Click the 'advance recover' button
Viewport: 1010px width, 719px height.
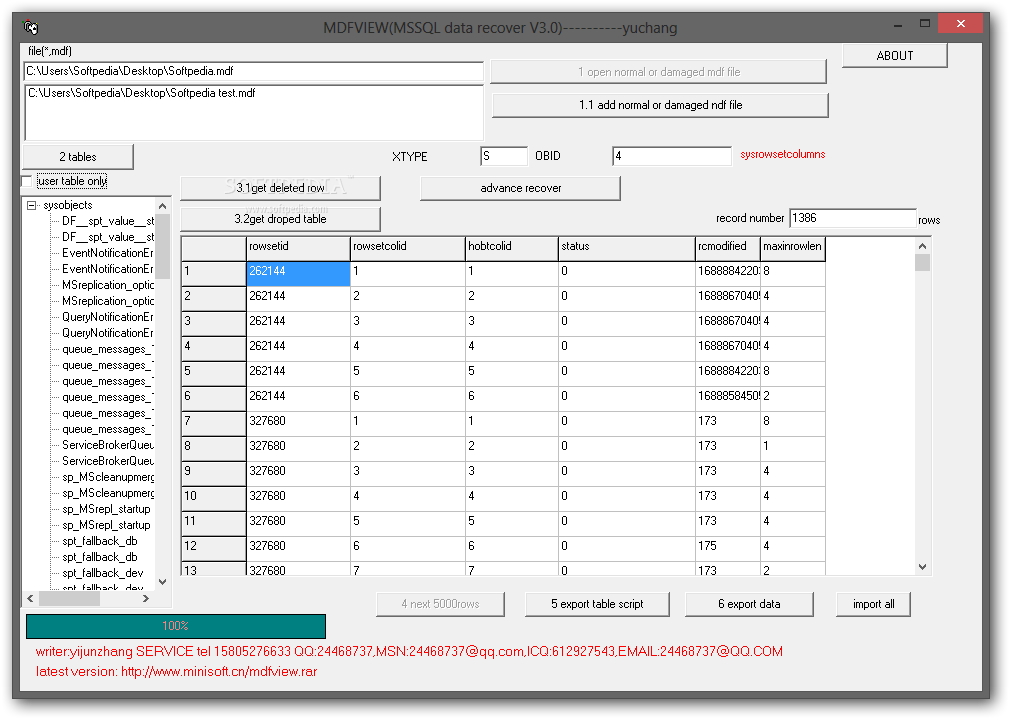tap(520, 188)
